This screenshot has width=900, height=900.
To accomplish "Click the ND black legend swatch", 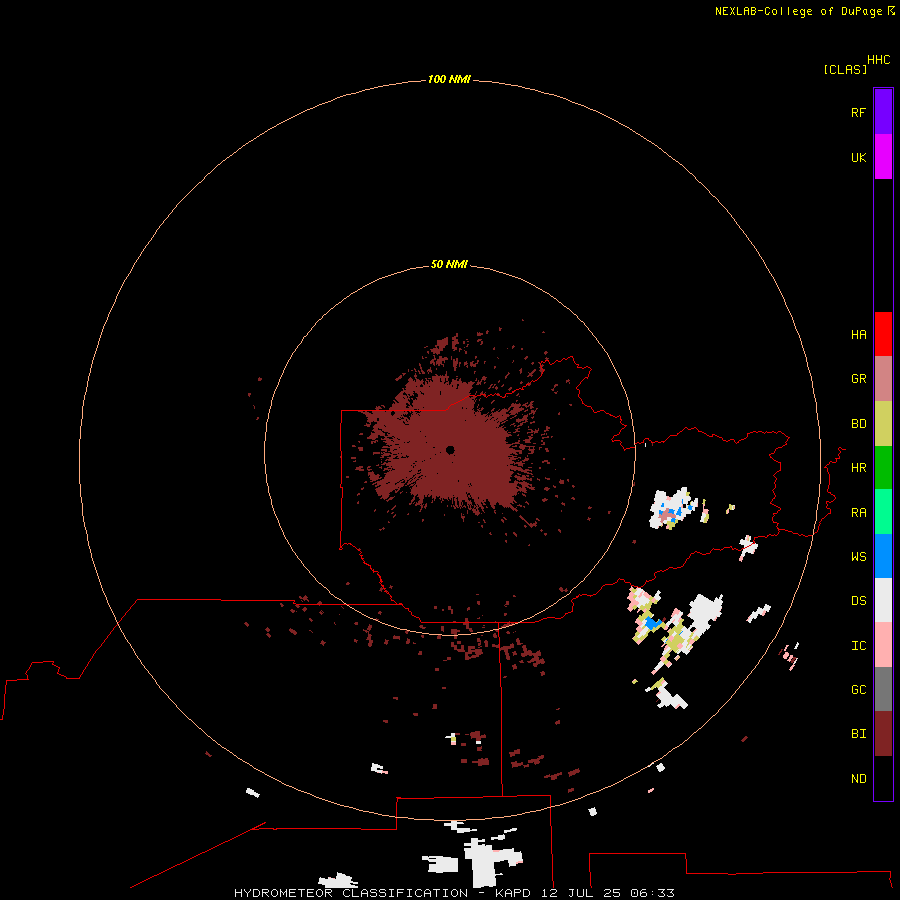I will 883,778.
